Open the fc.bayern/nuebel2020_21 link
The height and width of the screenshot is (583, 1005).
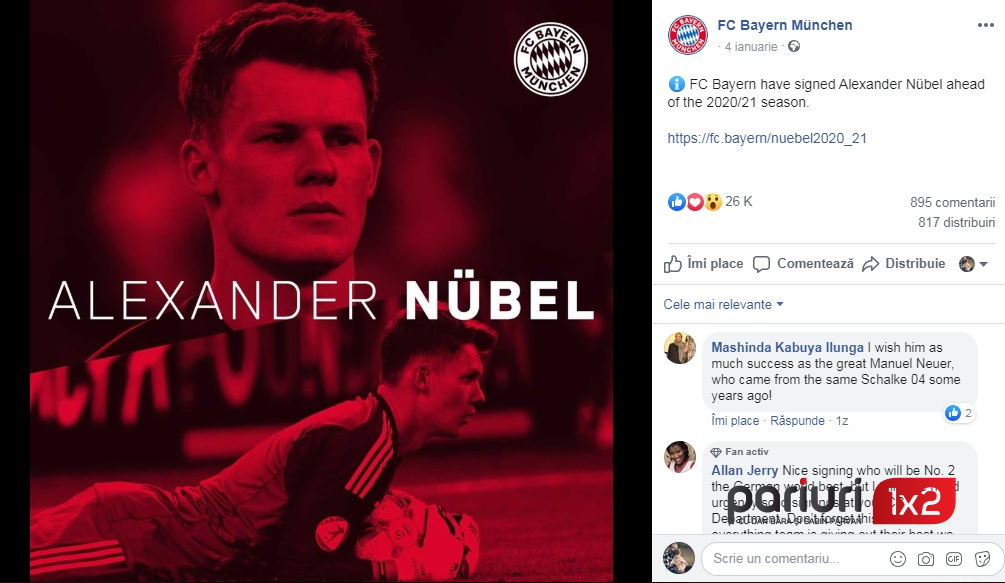(x=767, y=138)
